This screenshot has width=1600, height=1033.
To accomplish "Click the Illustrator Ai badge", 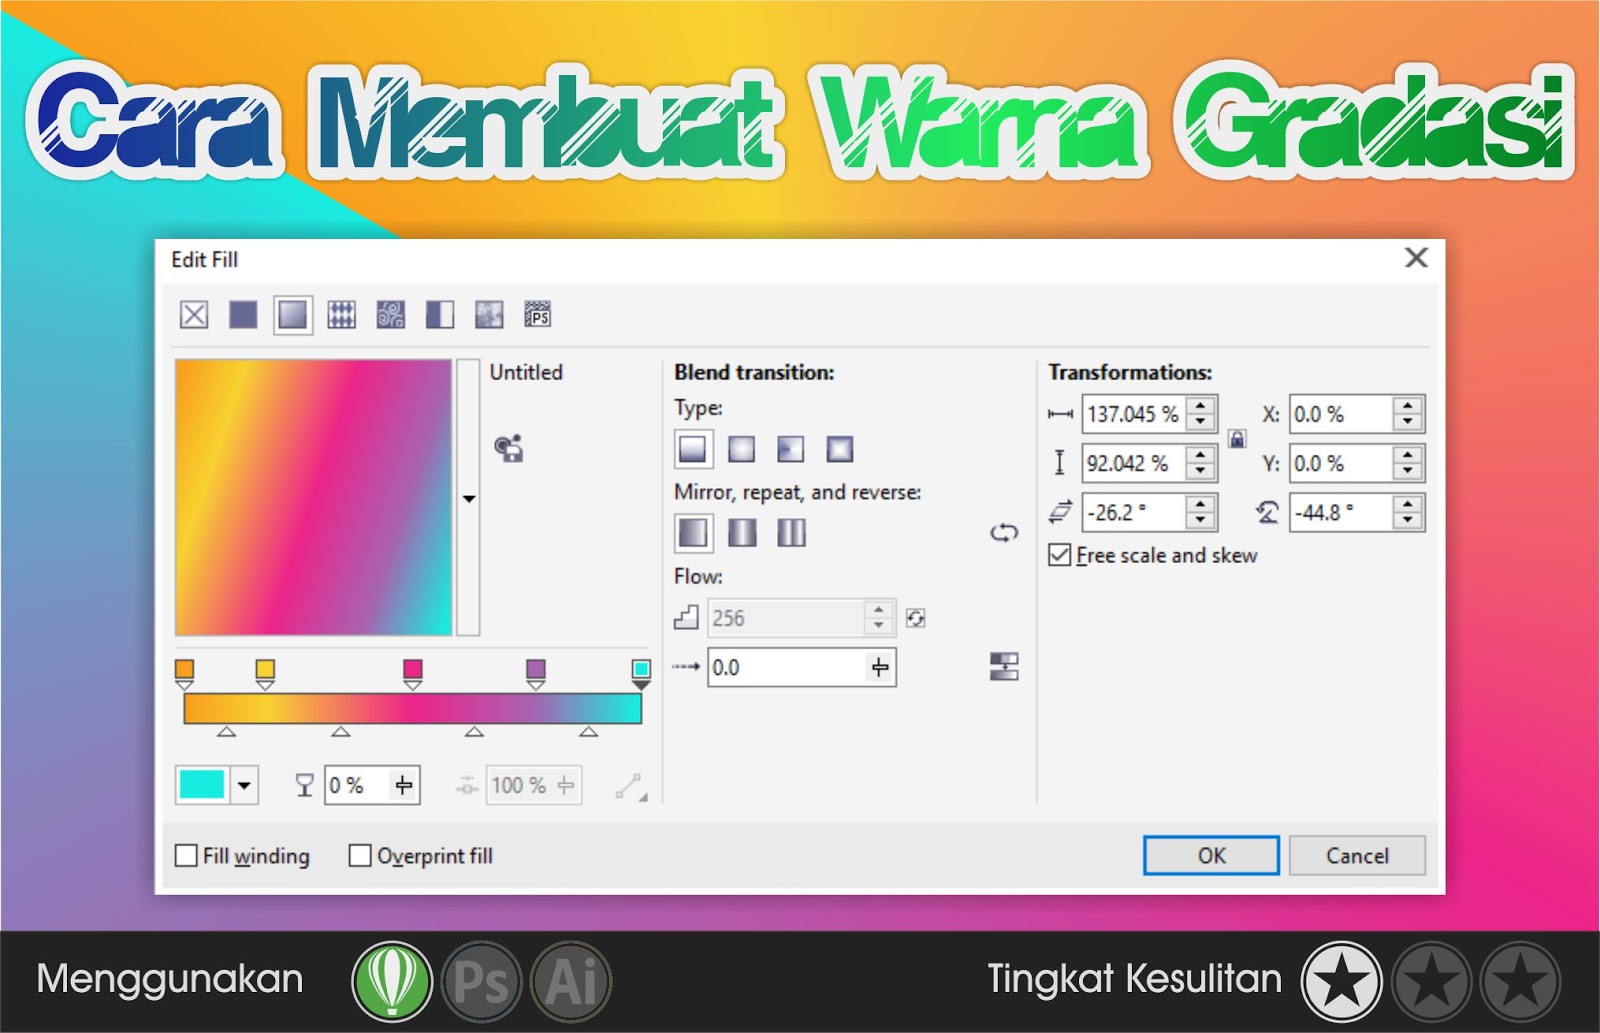I will click(571, 981).
